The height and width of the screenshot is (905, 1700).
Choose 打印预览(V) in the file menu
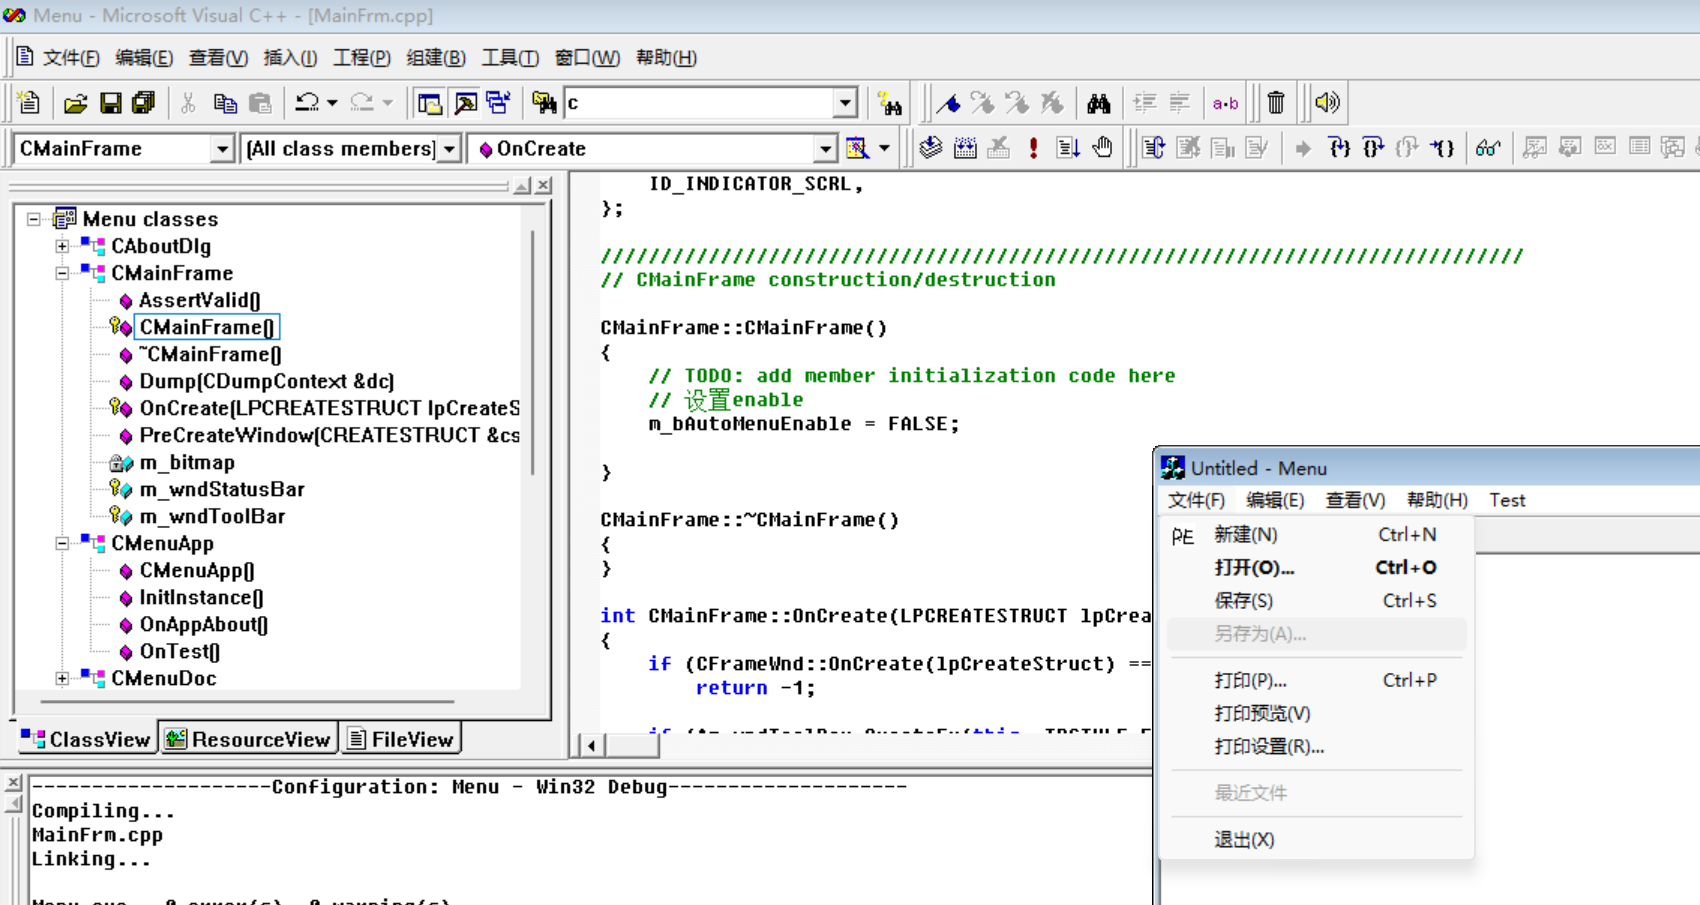coord(1317,714)
